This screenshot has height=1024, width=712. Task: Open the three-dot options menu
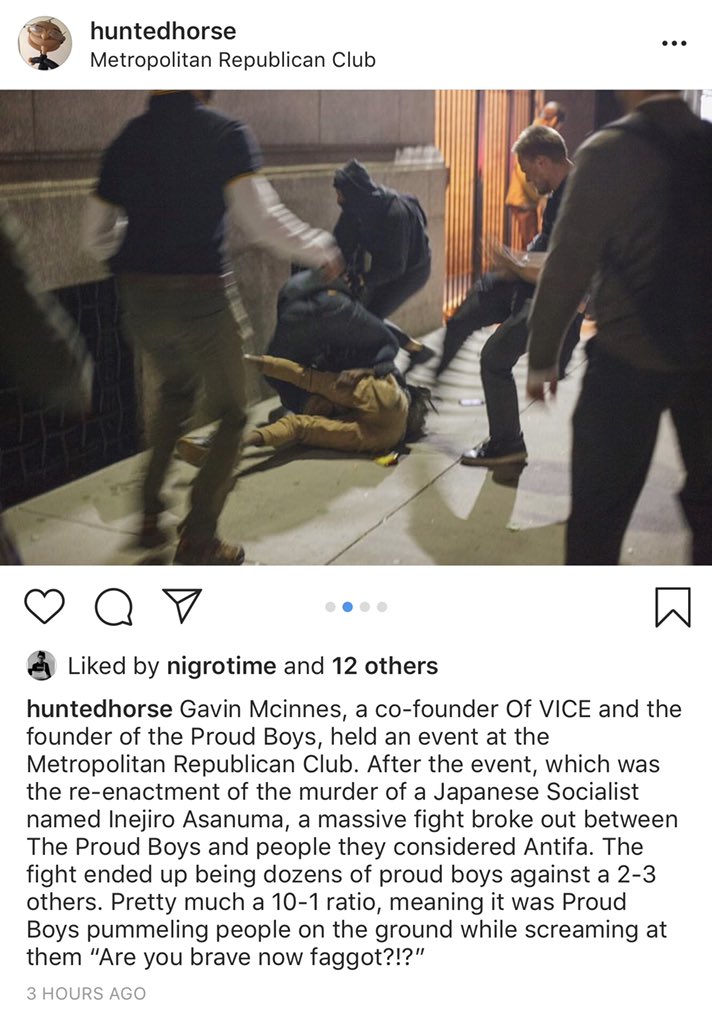[x=674, y=43]
